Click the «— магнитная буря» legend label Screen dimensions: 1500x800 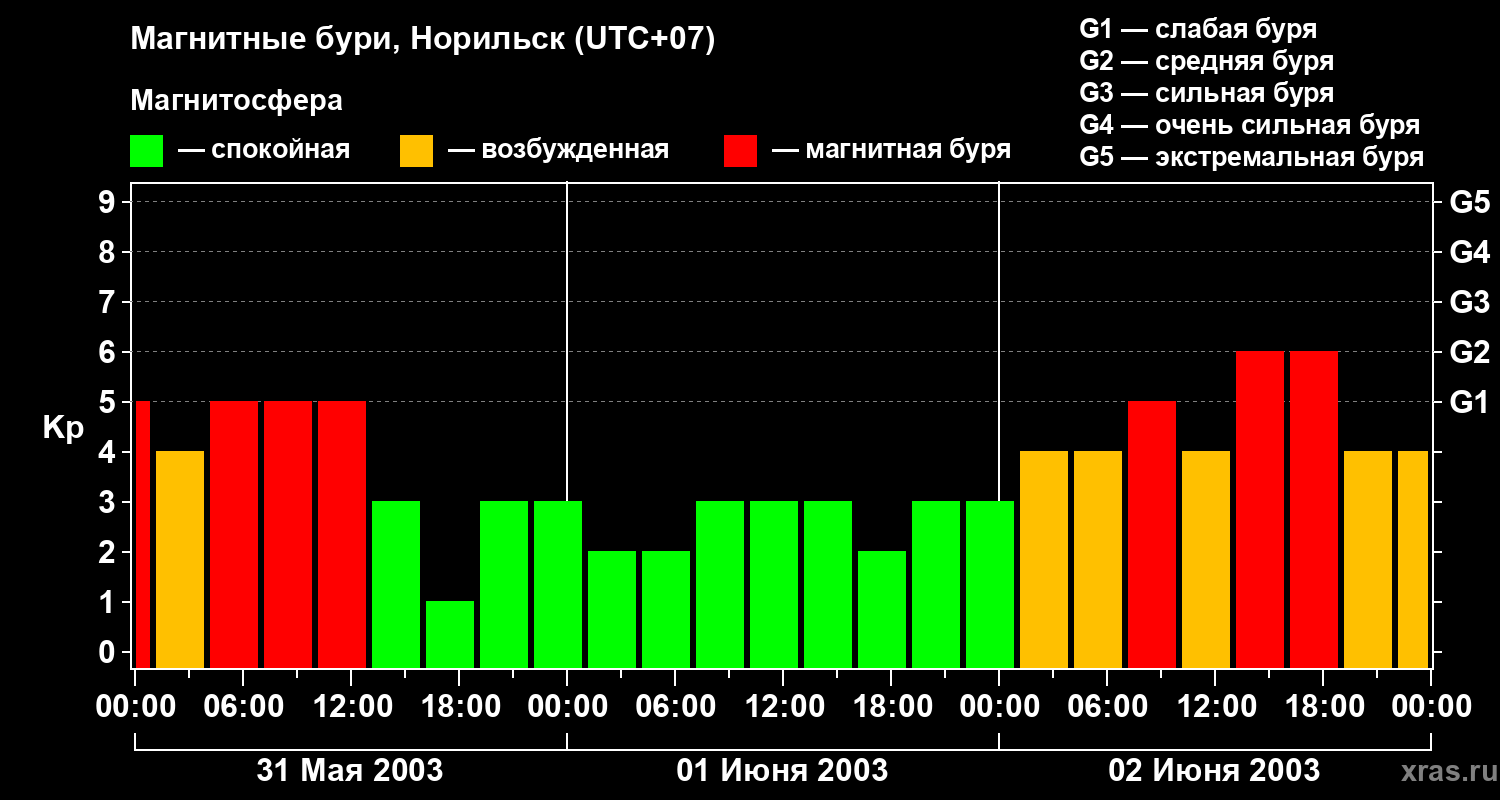[891, 150]
